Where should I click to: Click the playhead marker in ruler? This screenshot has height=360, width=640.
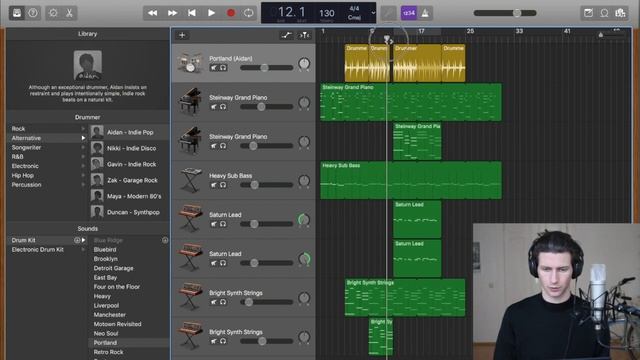(387, 39)
